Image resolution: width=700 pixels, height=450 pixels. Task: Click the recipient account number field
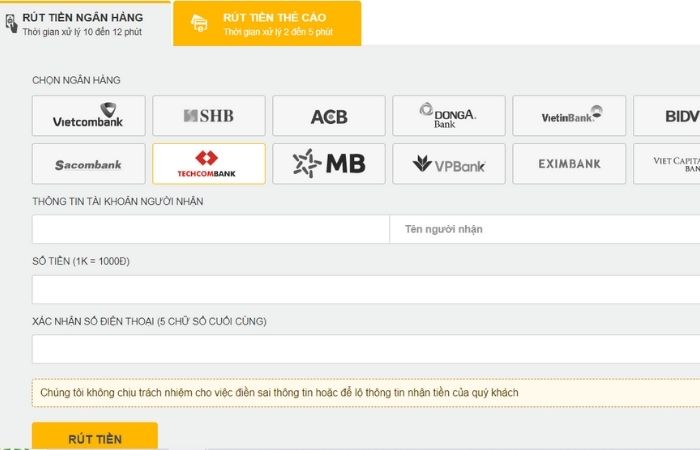(x=210, y=229)
